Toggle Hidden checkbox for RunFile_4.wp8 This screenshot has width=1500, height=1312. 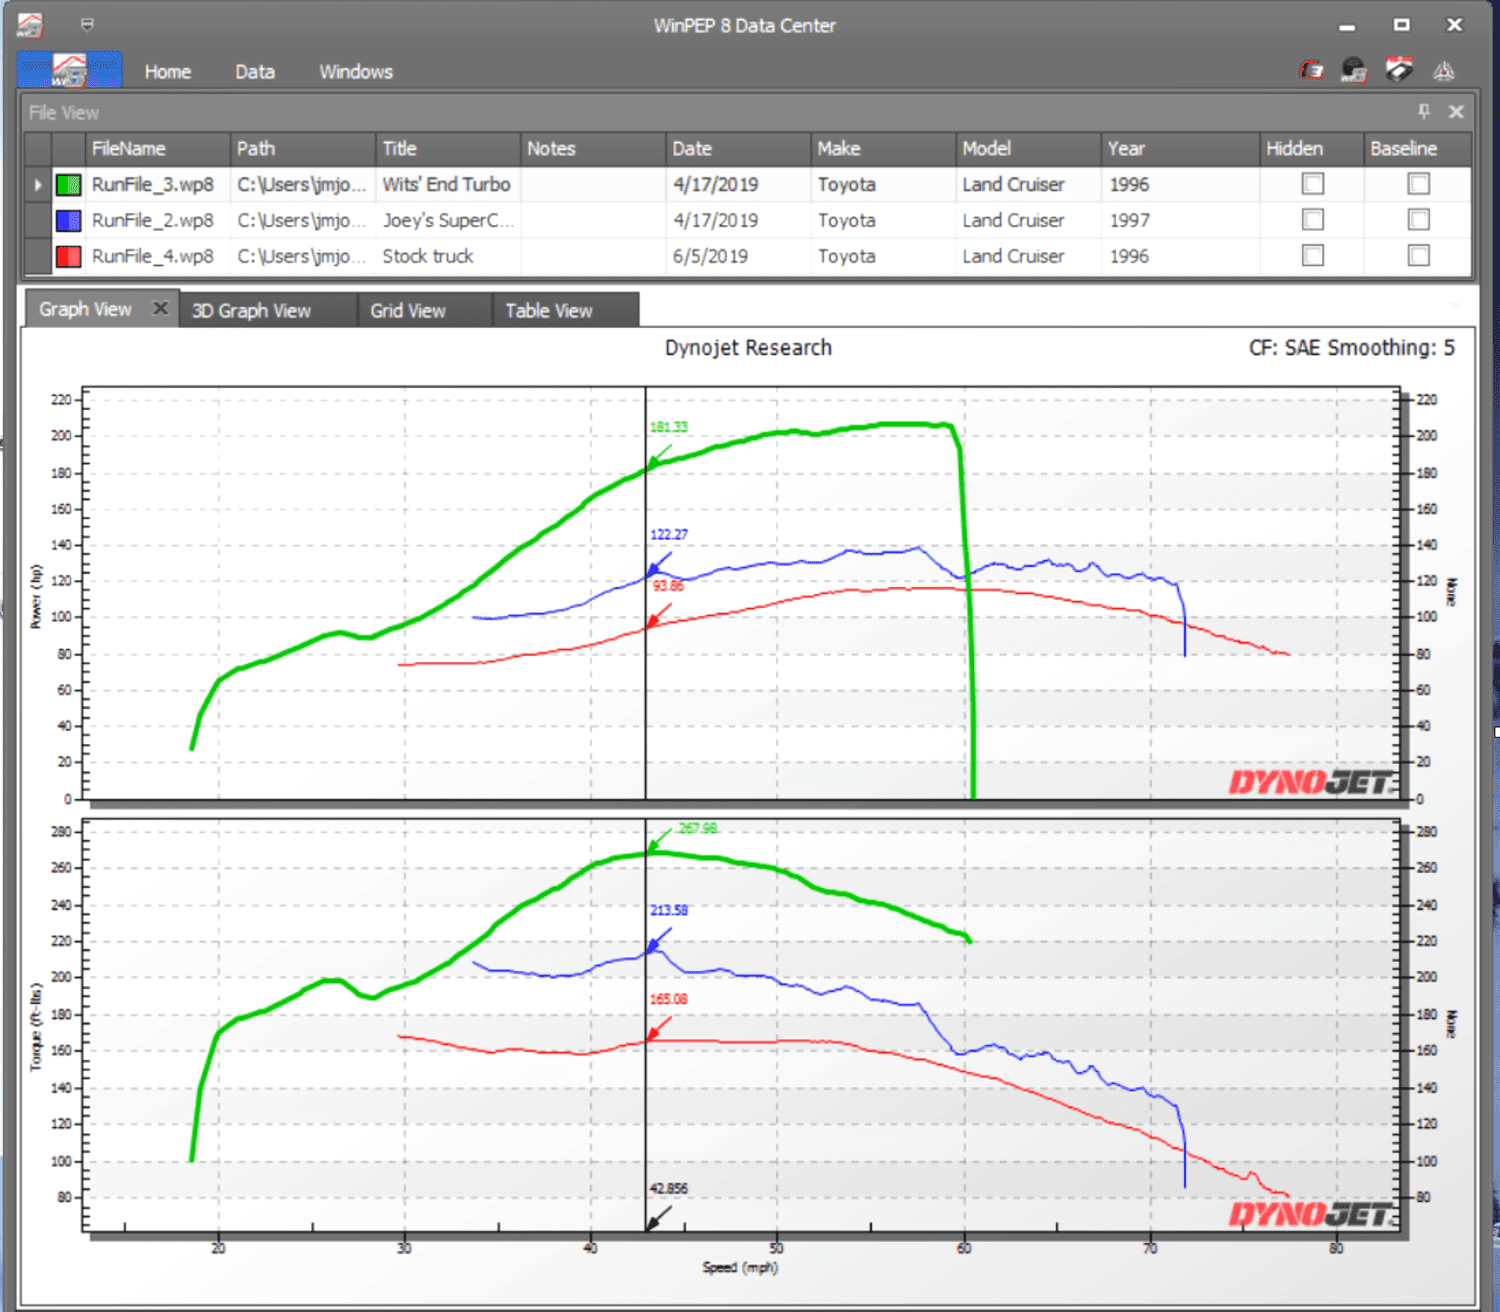[1313, 256]
